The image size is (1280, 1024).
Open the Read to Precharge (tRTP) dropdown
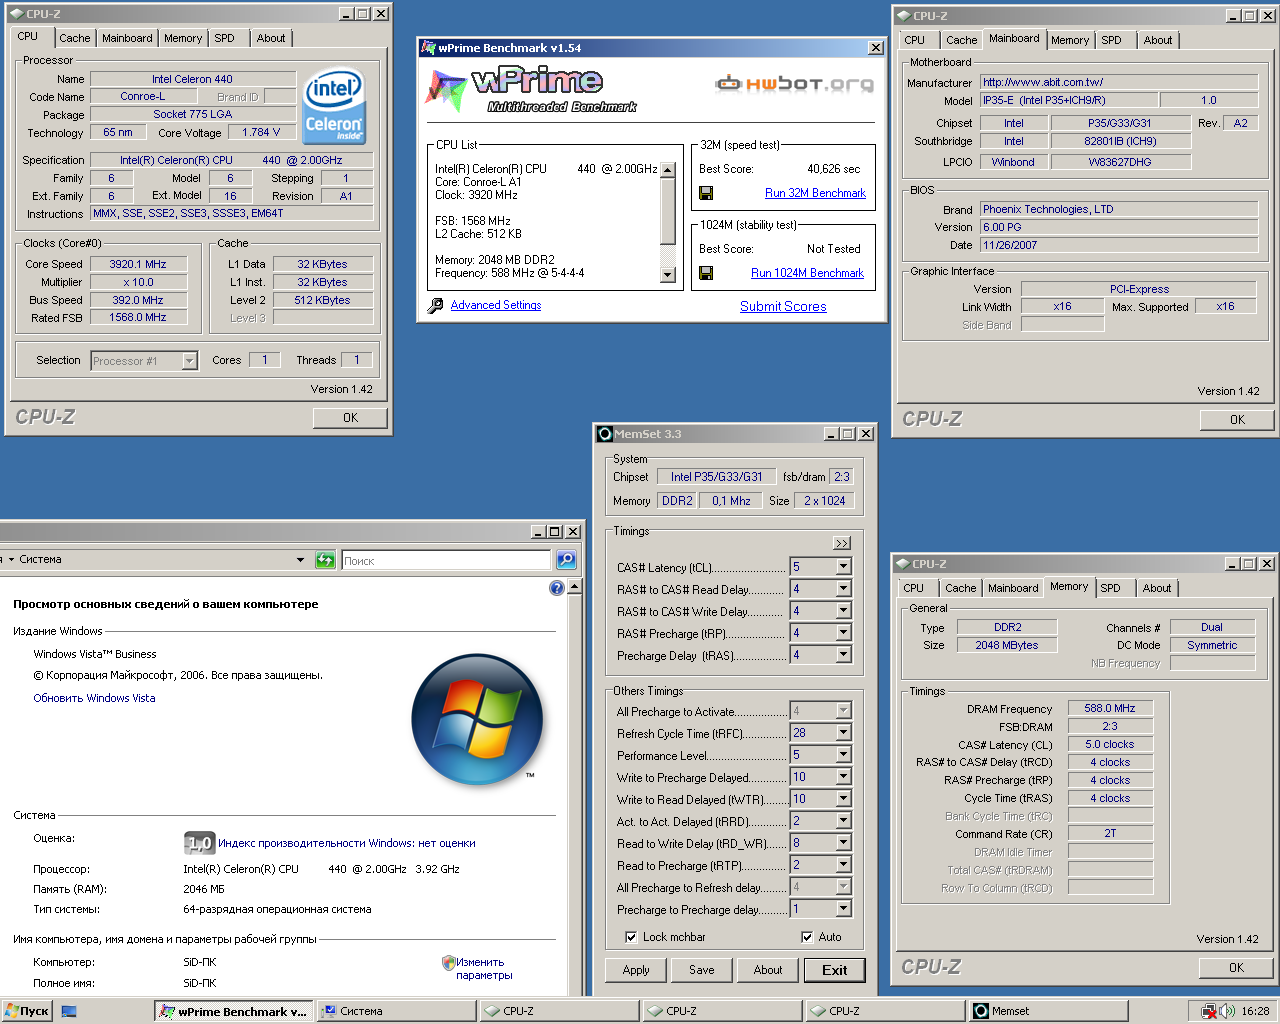(x=843, y=864)
